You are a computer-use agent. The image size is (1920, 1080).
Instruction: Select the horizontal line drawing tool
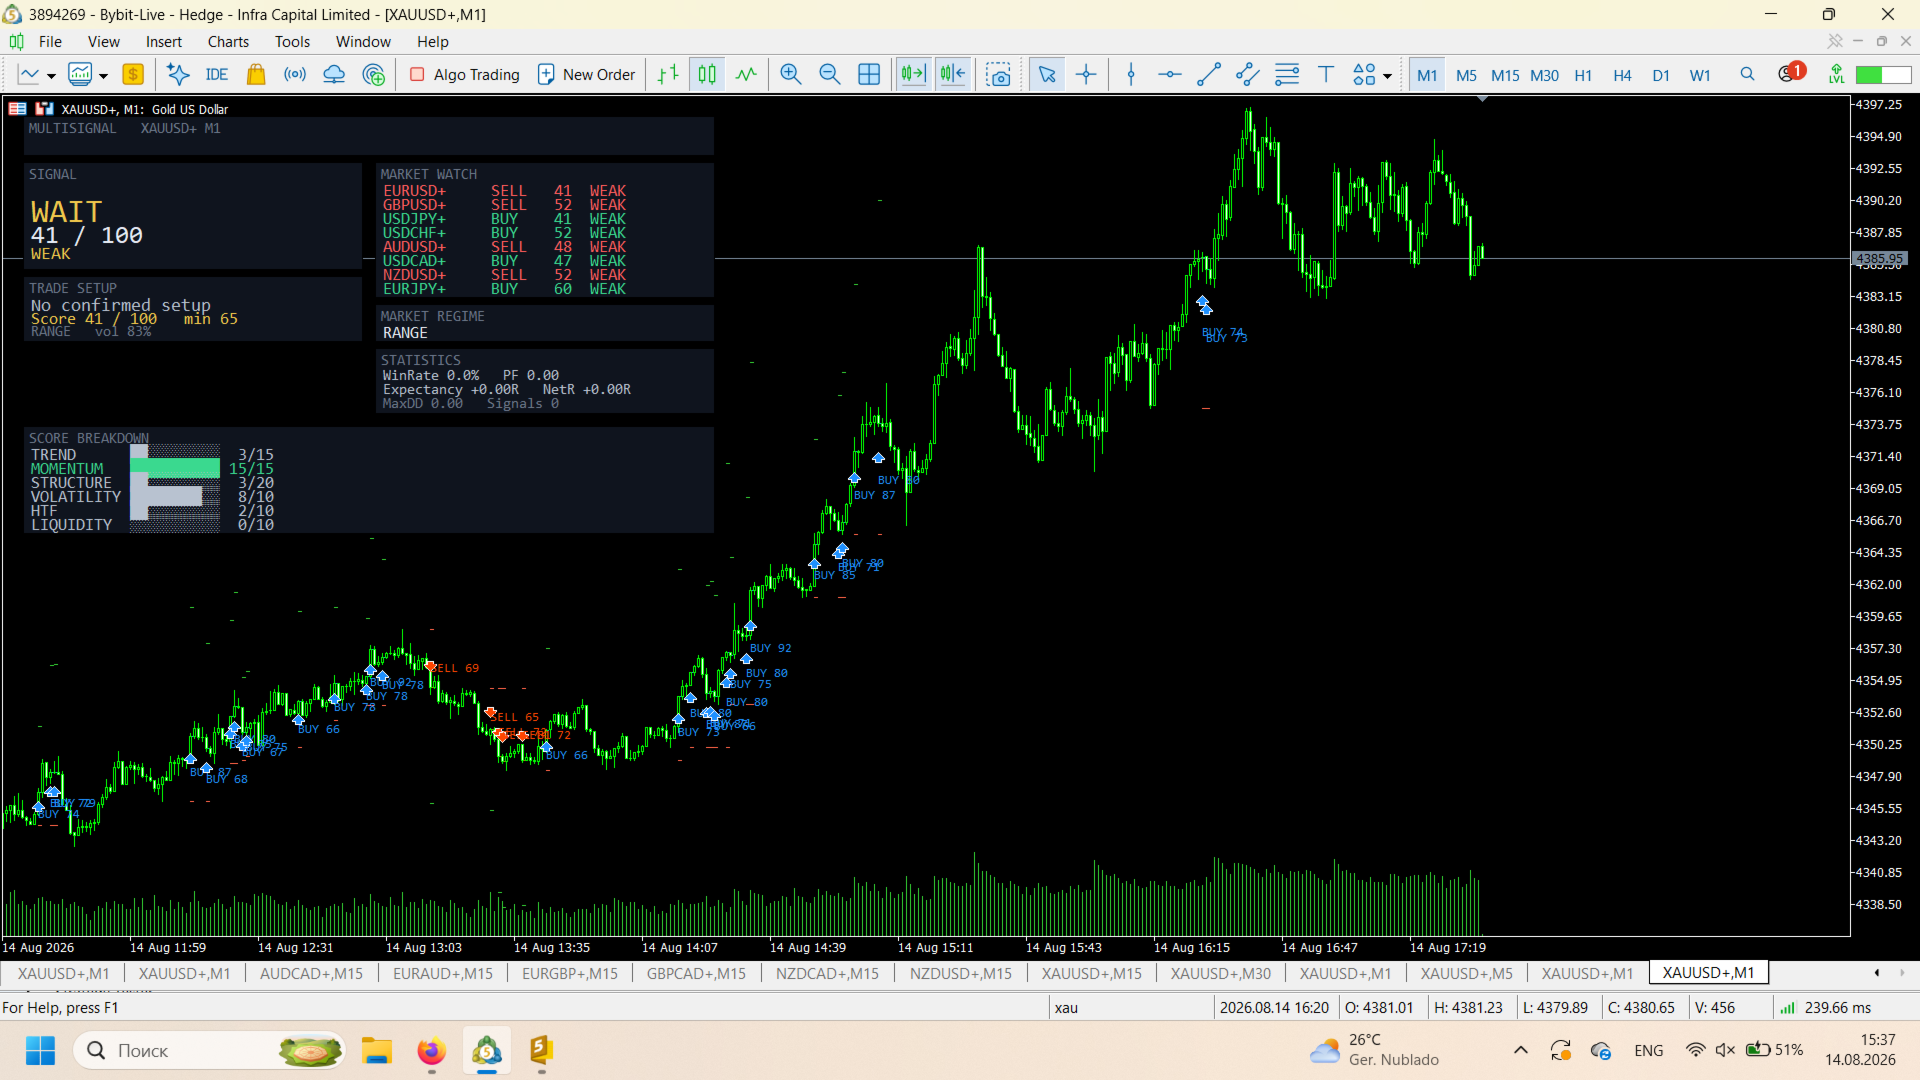point(1170,74)
